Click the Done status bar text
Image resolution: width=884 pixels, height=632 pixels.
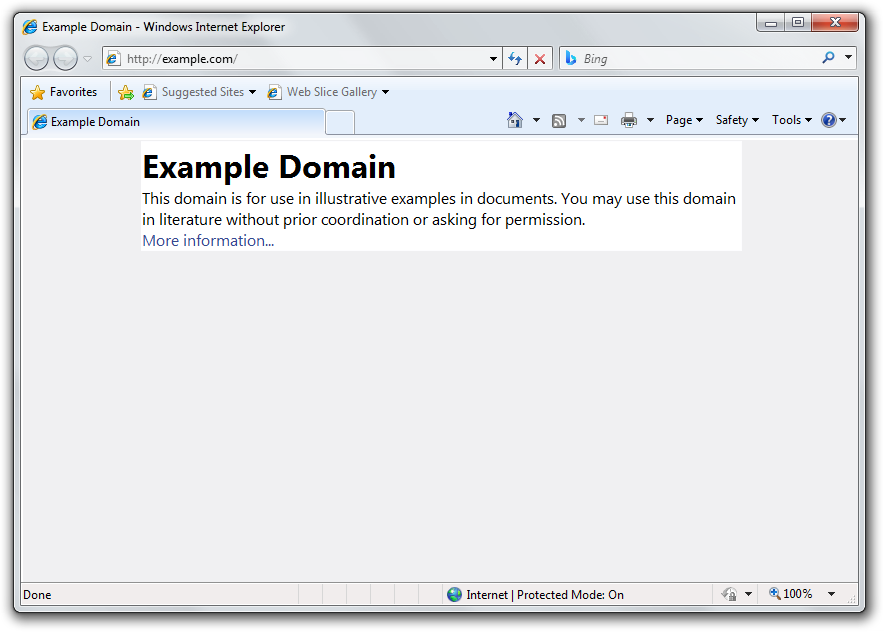37,595
